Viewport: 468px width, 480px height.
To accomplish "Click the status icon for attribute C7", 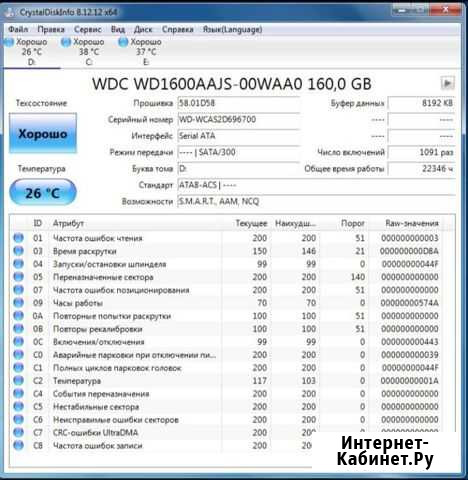I will tap(19, 433).
